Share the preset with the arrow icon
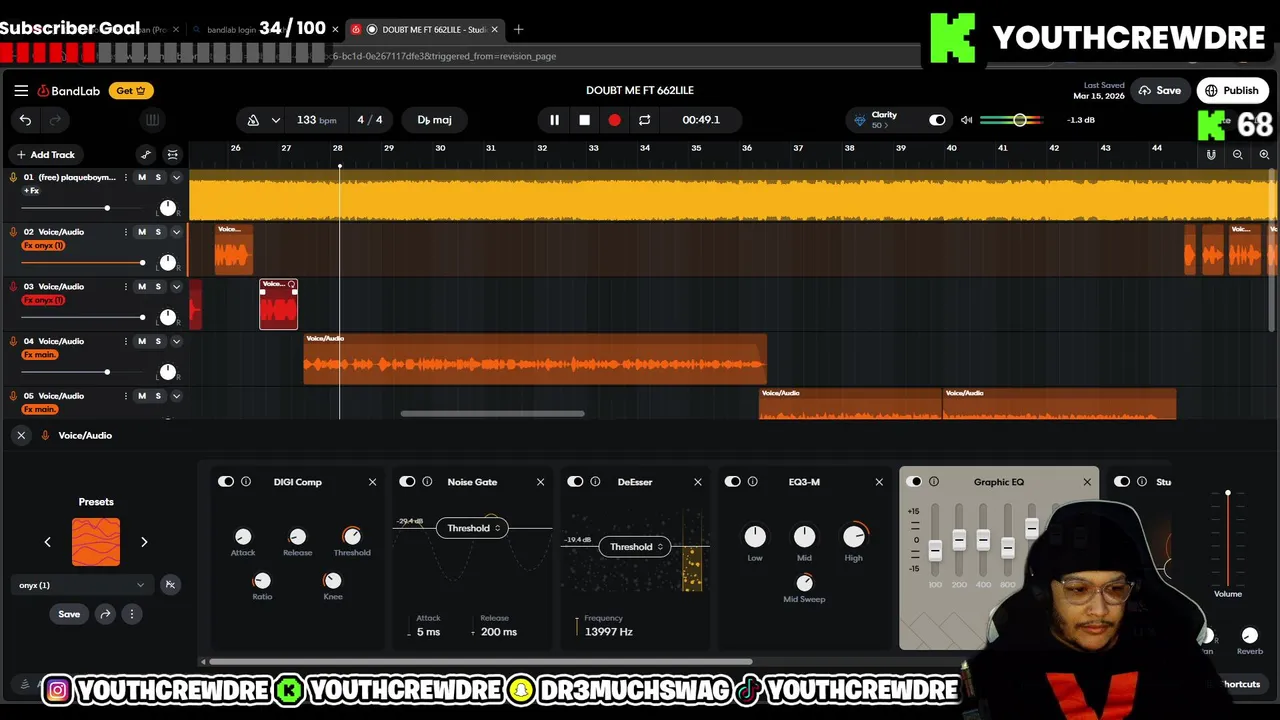 (105, 614)
